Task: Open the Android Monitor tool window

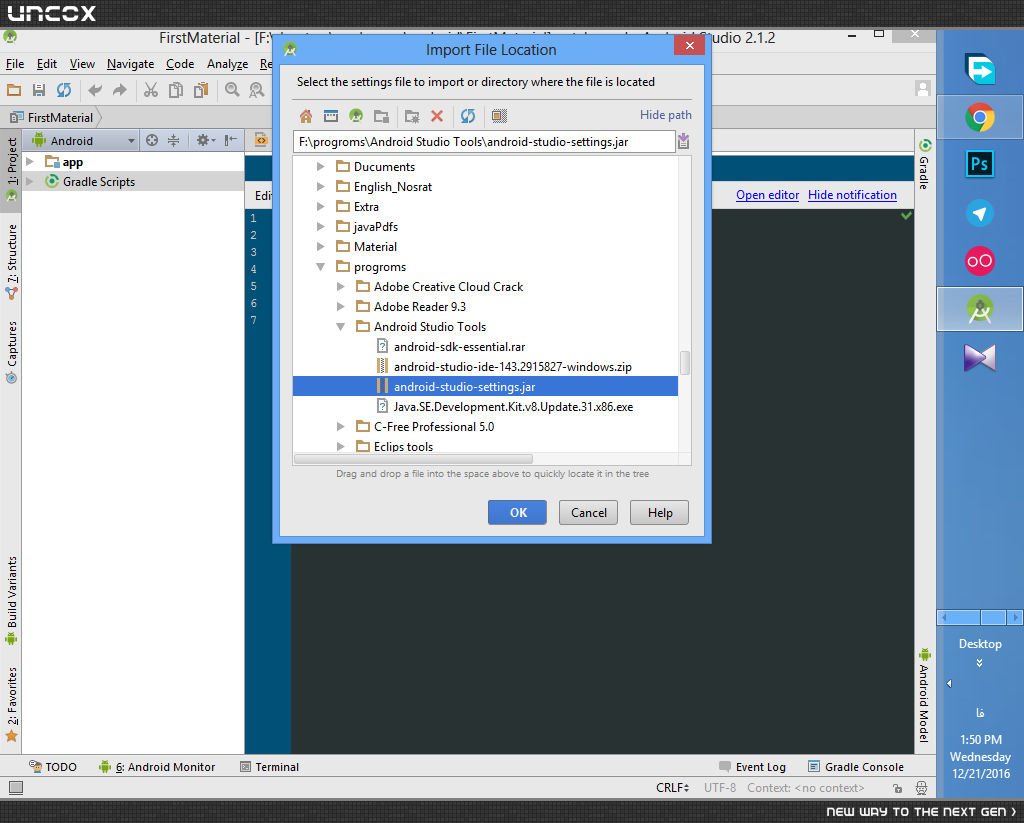Action: click(x=157, y=767)
